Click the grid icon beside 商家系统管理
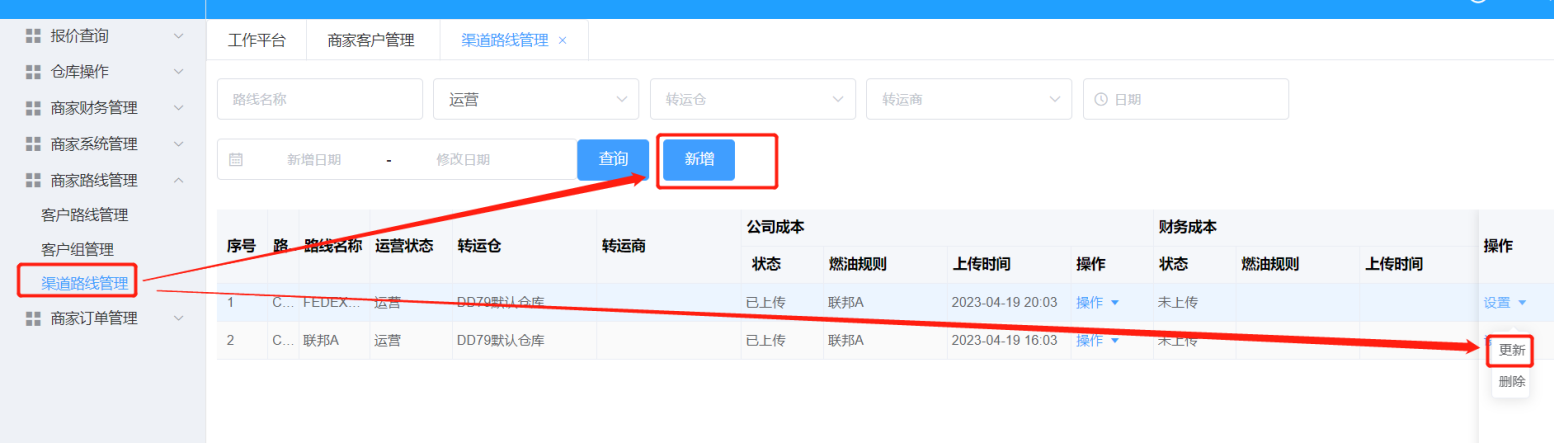 pos(33,144)
